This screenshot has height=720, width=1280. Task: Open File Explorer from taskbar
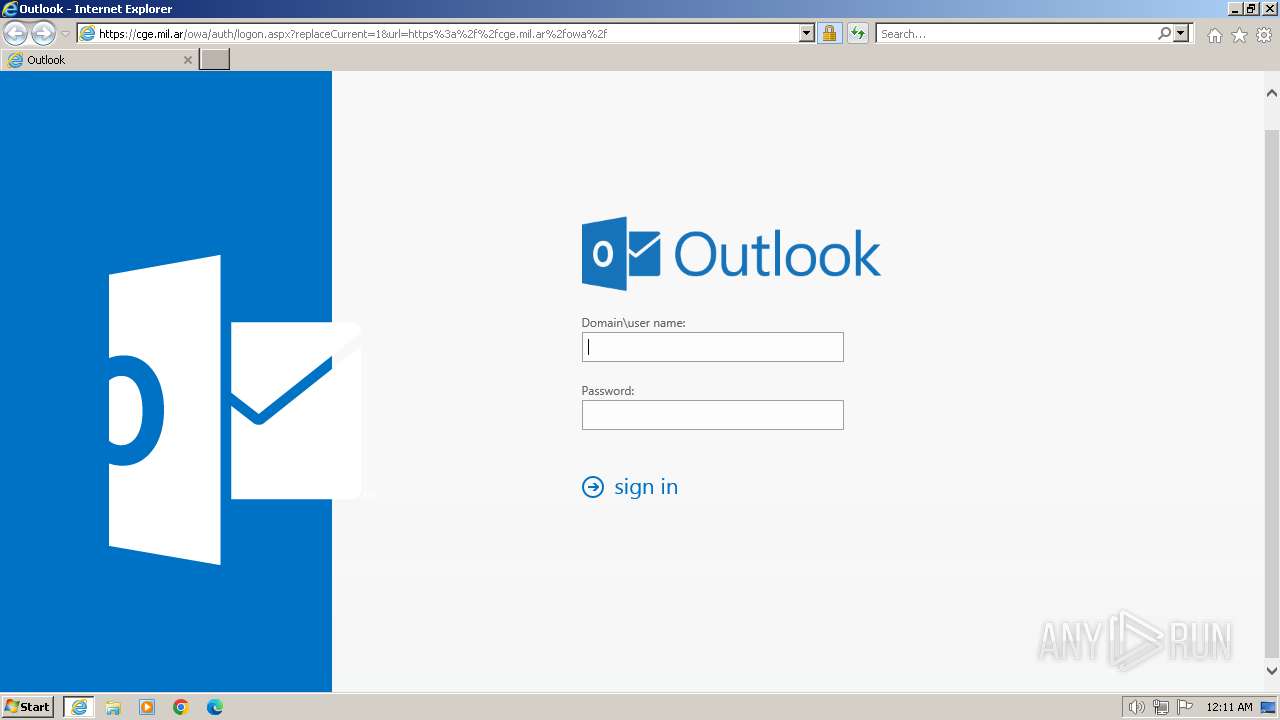click(113, 707)
